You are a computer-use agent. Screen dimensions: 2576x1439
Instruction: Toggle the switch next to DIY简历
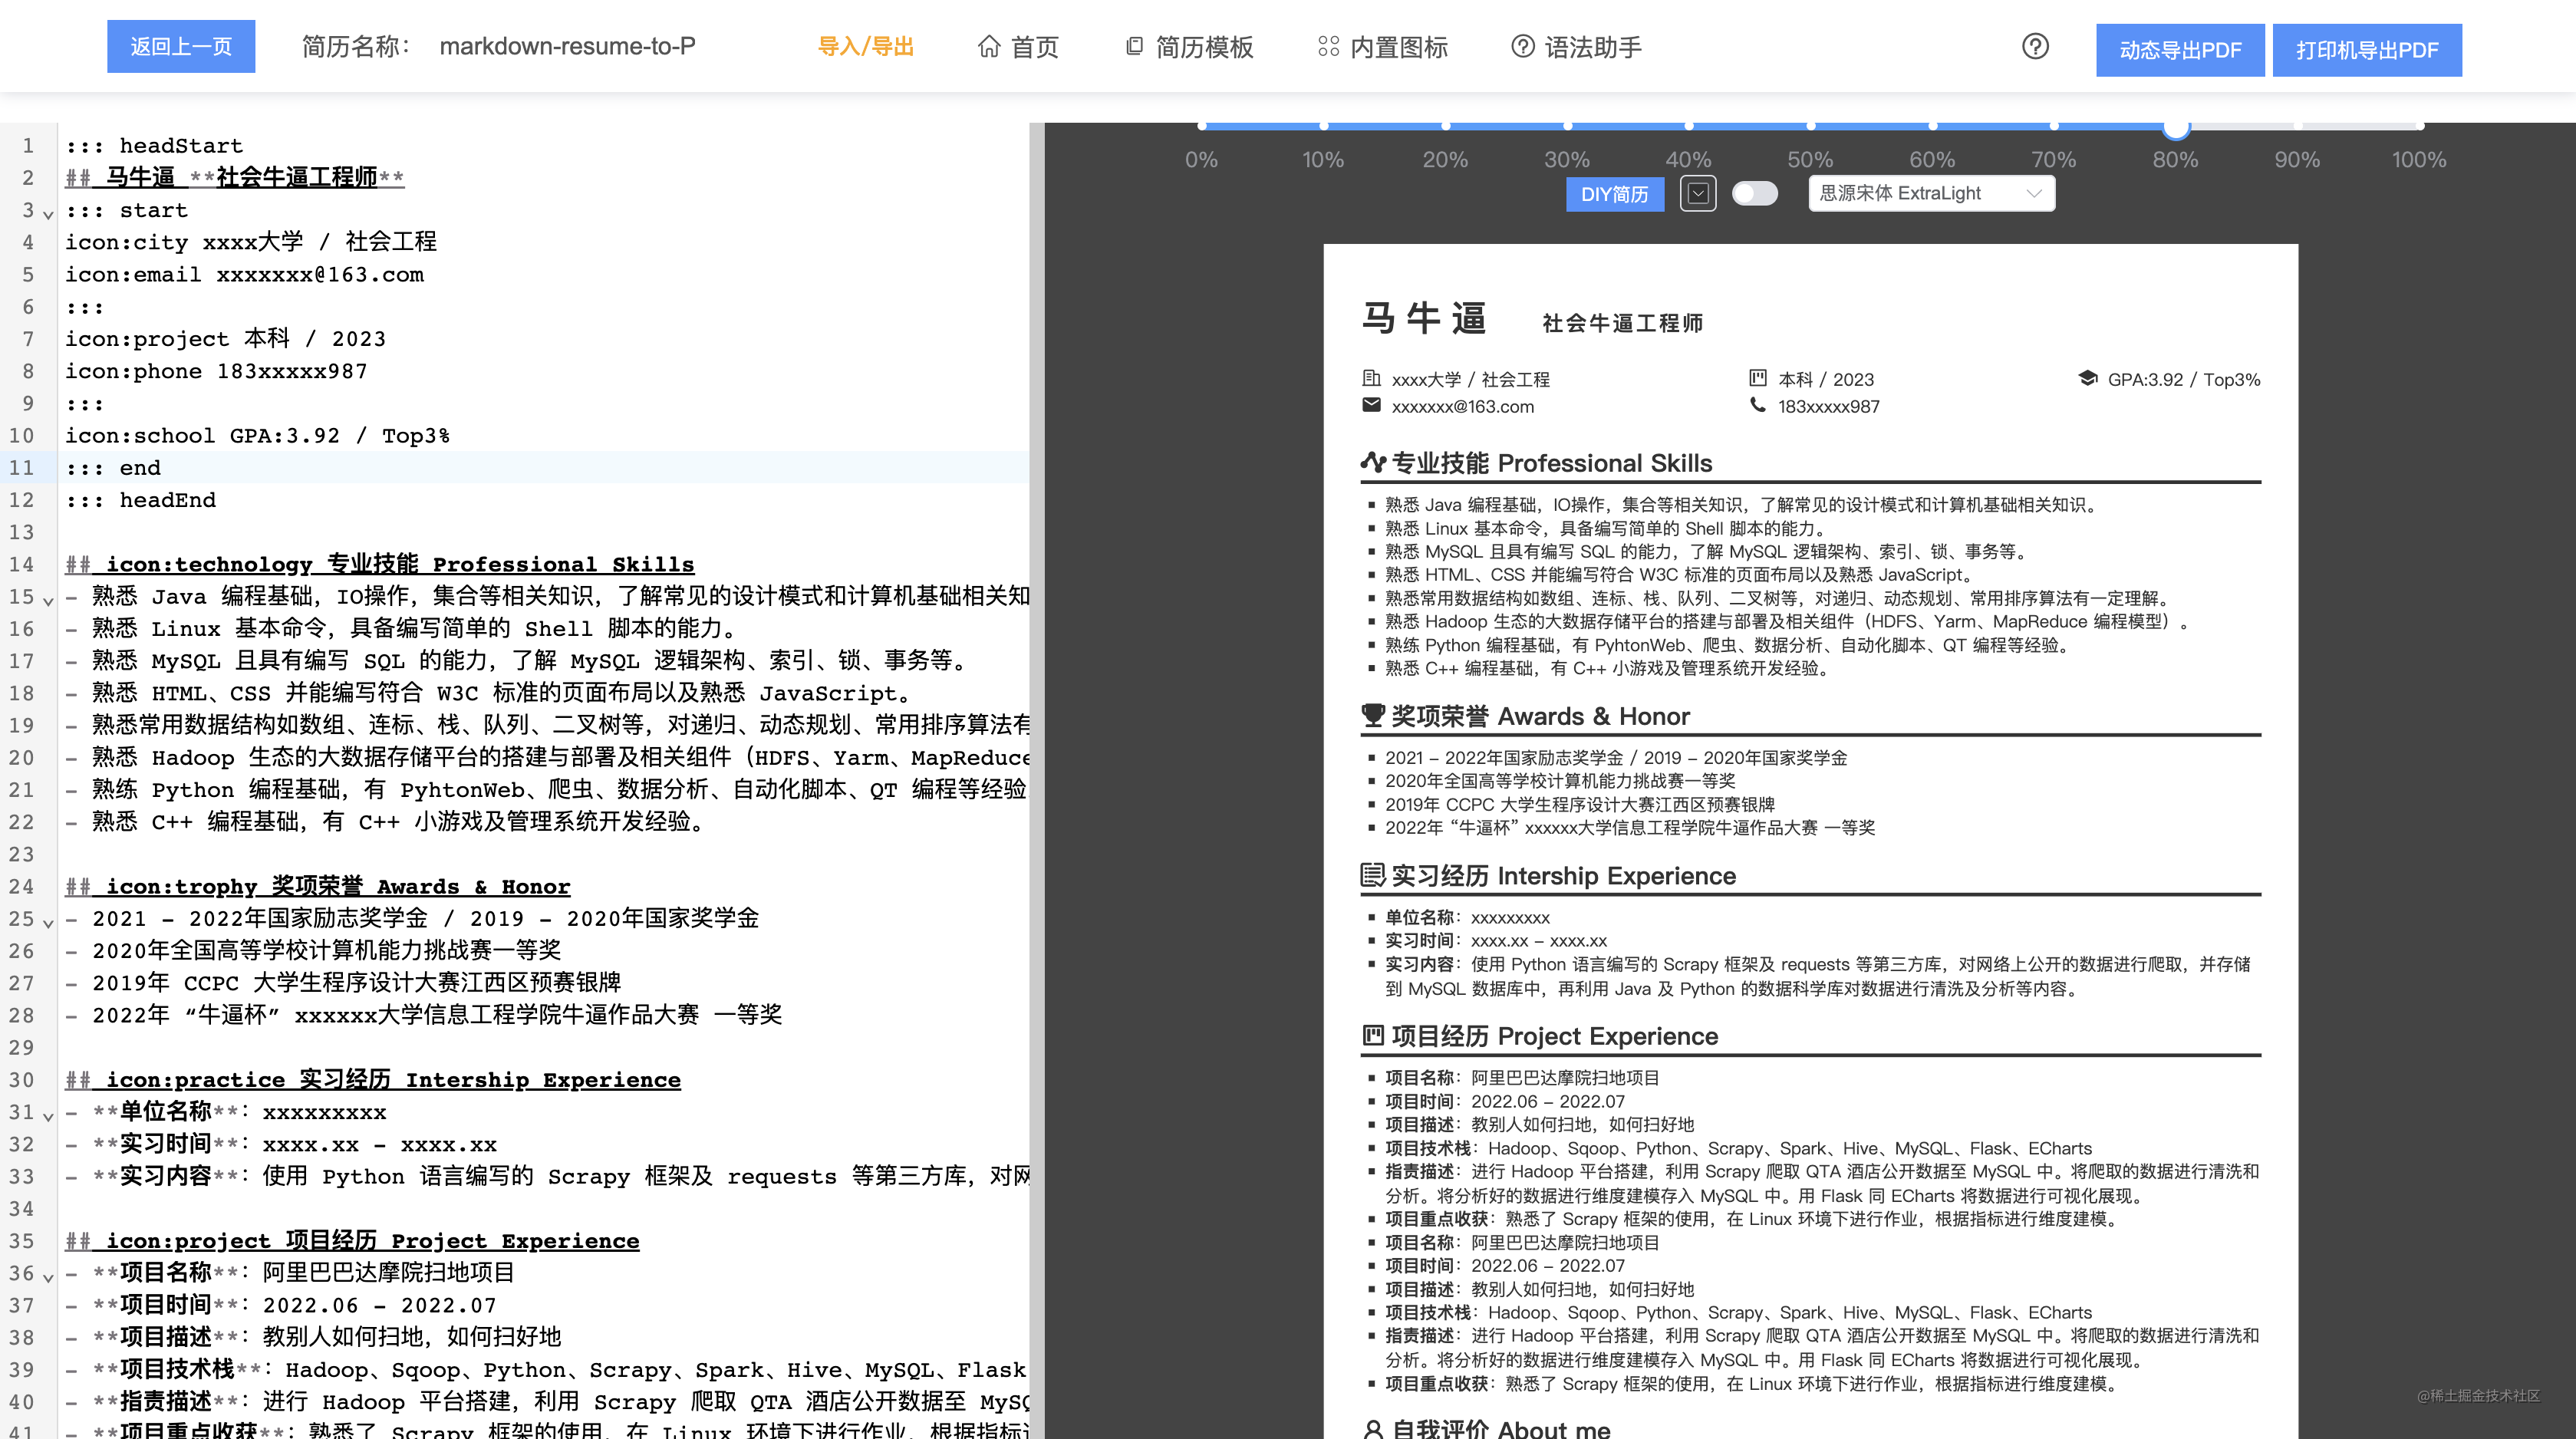[x=1754, y=193]
